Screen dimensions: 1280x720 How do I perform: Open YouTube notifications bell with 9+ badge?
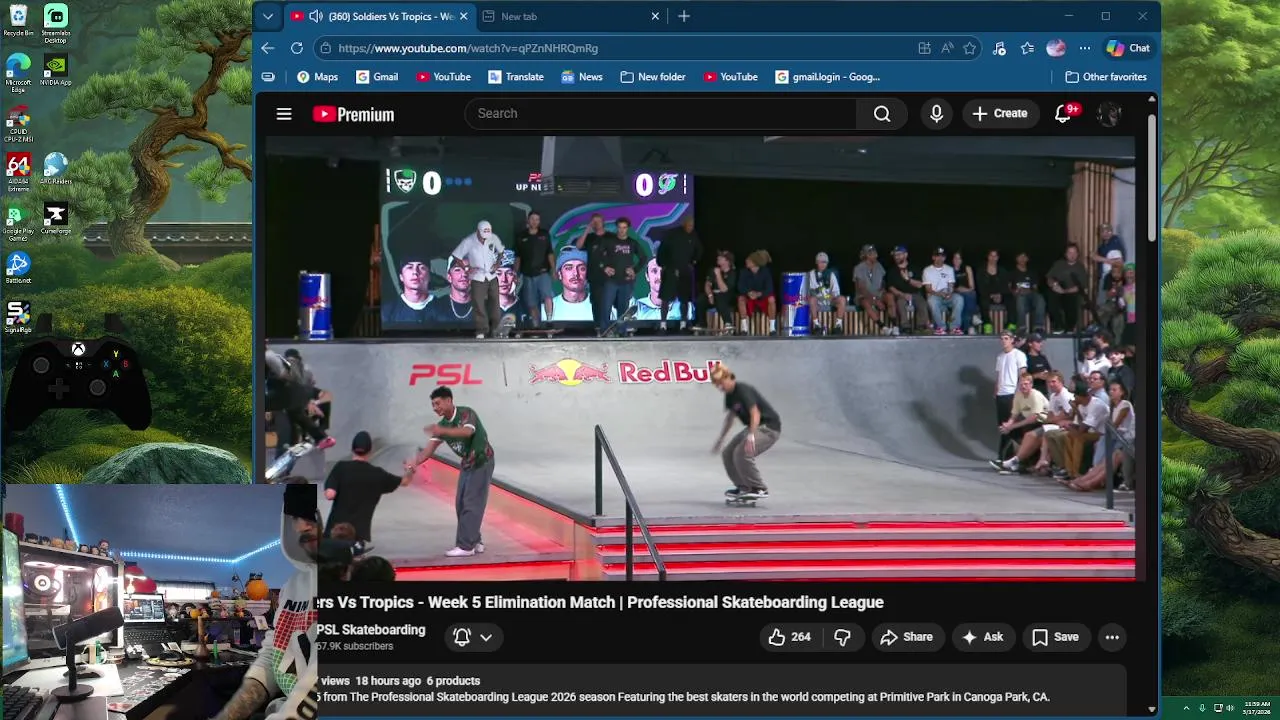[1063, 114]
